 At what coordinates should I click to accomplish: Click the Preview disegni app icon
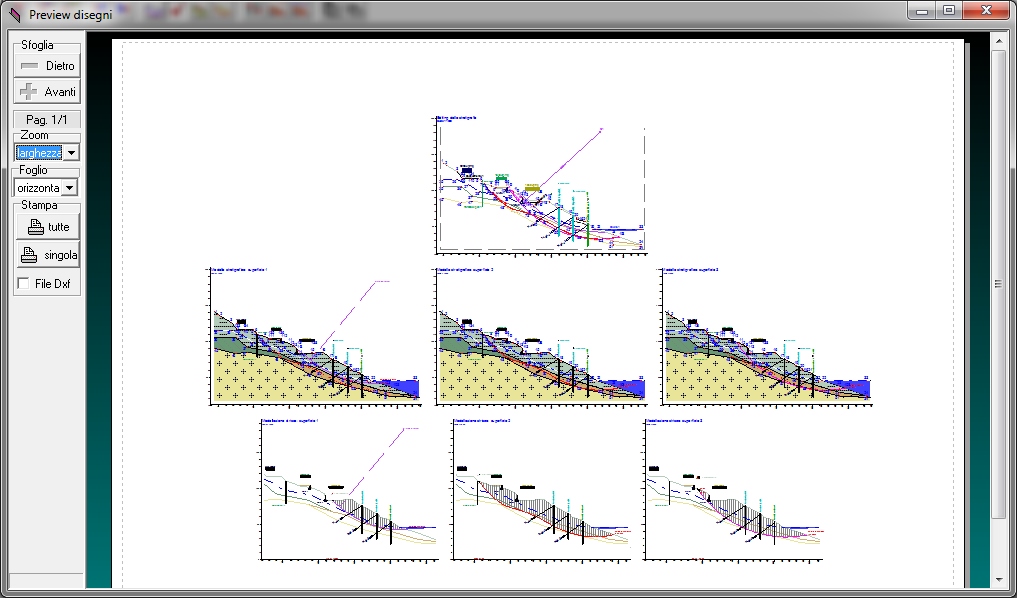(14, 14)
